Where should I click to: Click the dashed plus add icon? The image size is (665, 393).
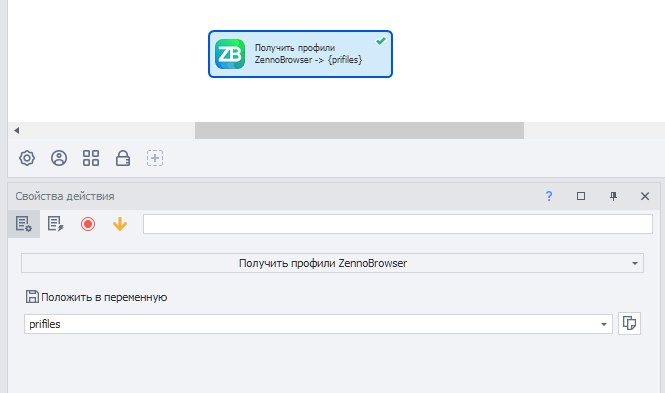point(155,158)
